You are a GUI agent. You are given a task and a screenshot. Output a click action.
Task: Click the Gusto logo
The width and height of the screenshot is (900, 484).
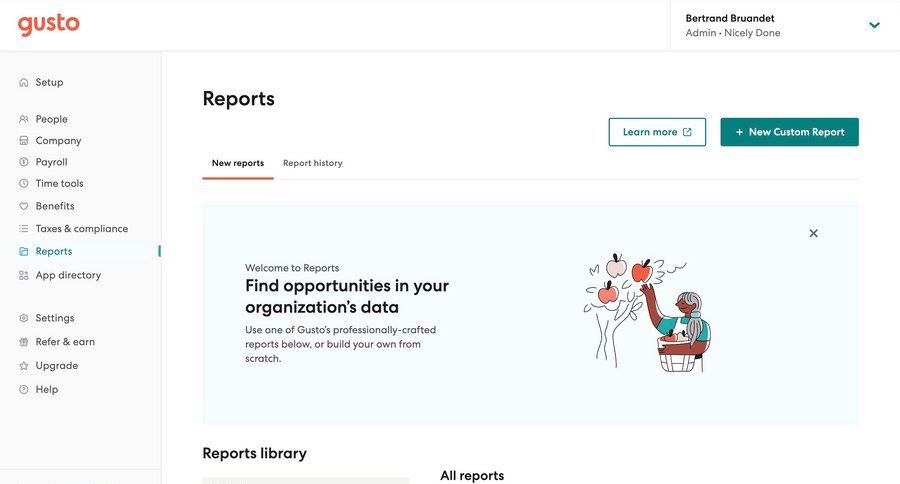pos(48,24)
